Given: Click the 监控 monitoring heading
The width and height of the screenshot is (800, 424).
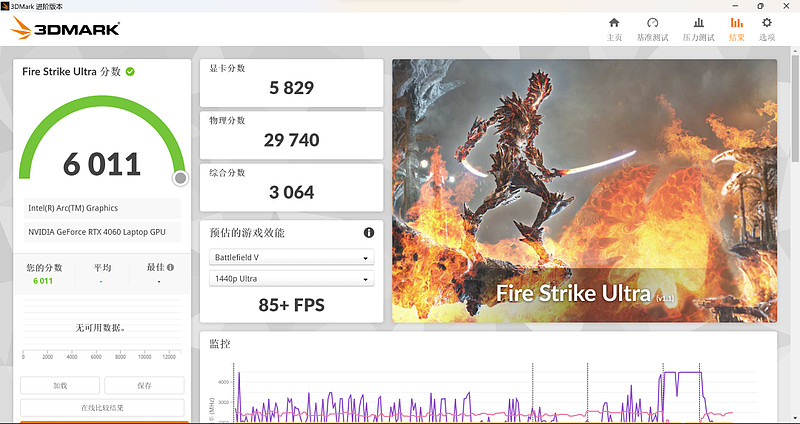Looking at the screenshot, I should [220, 344].
